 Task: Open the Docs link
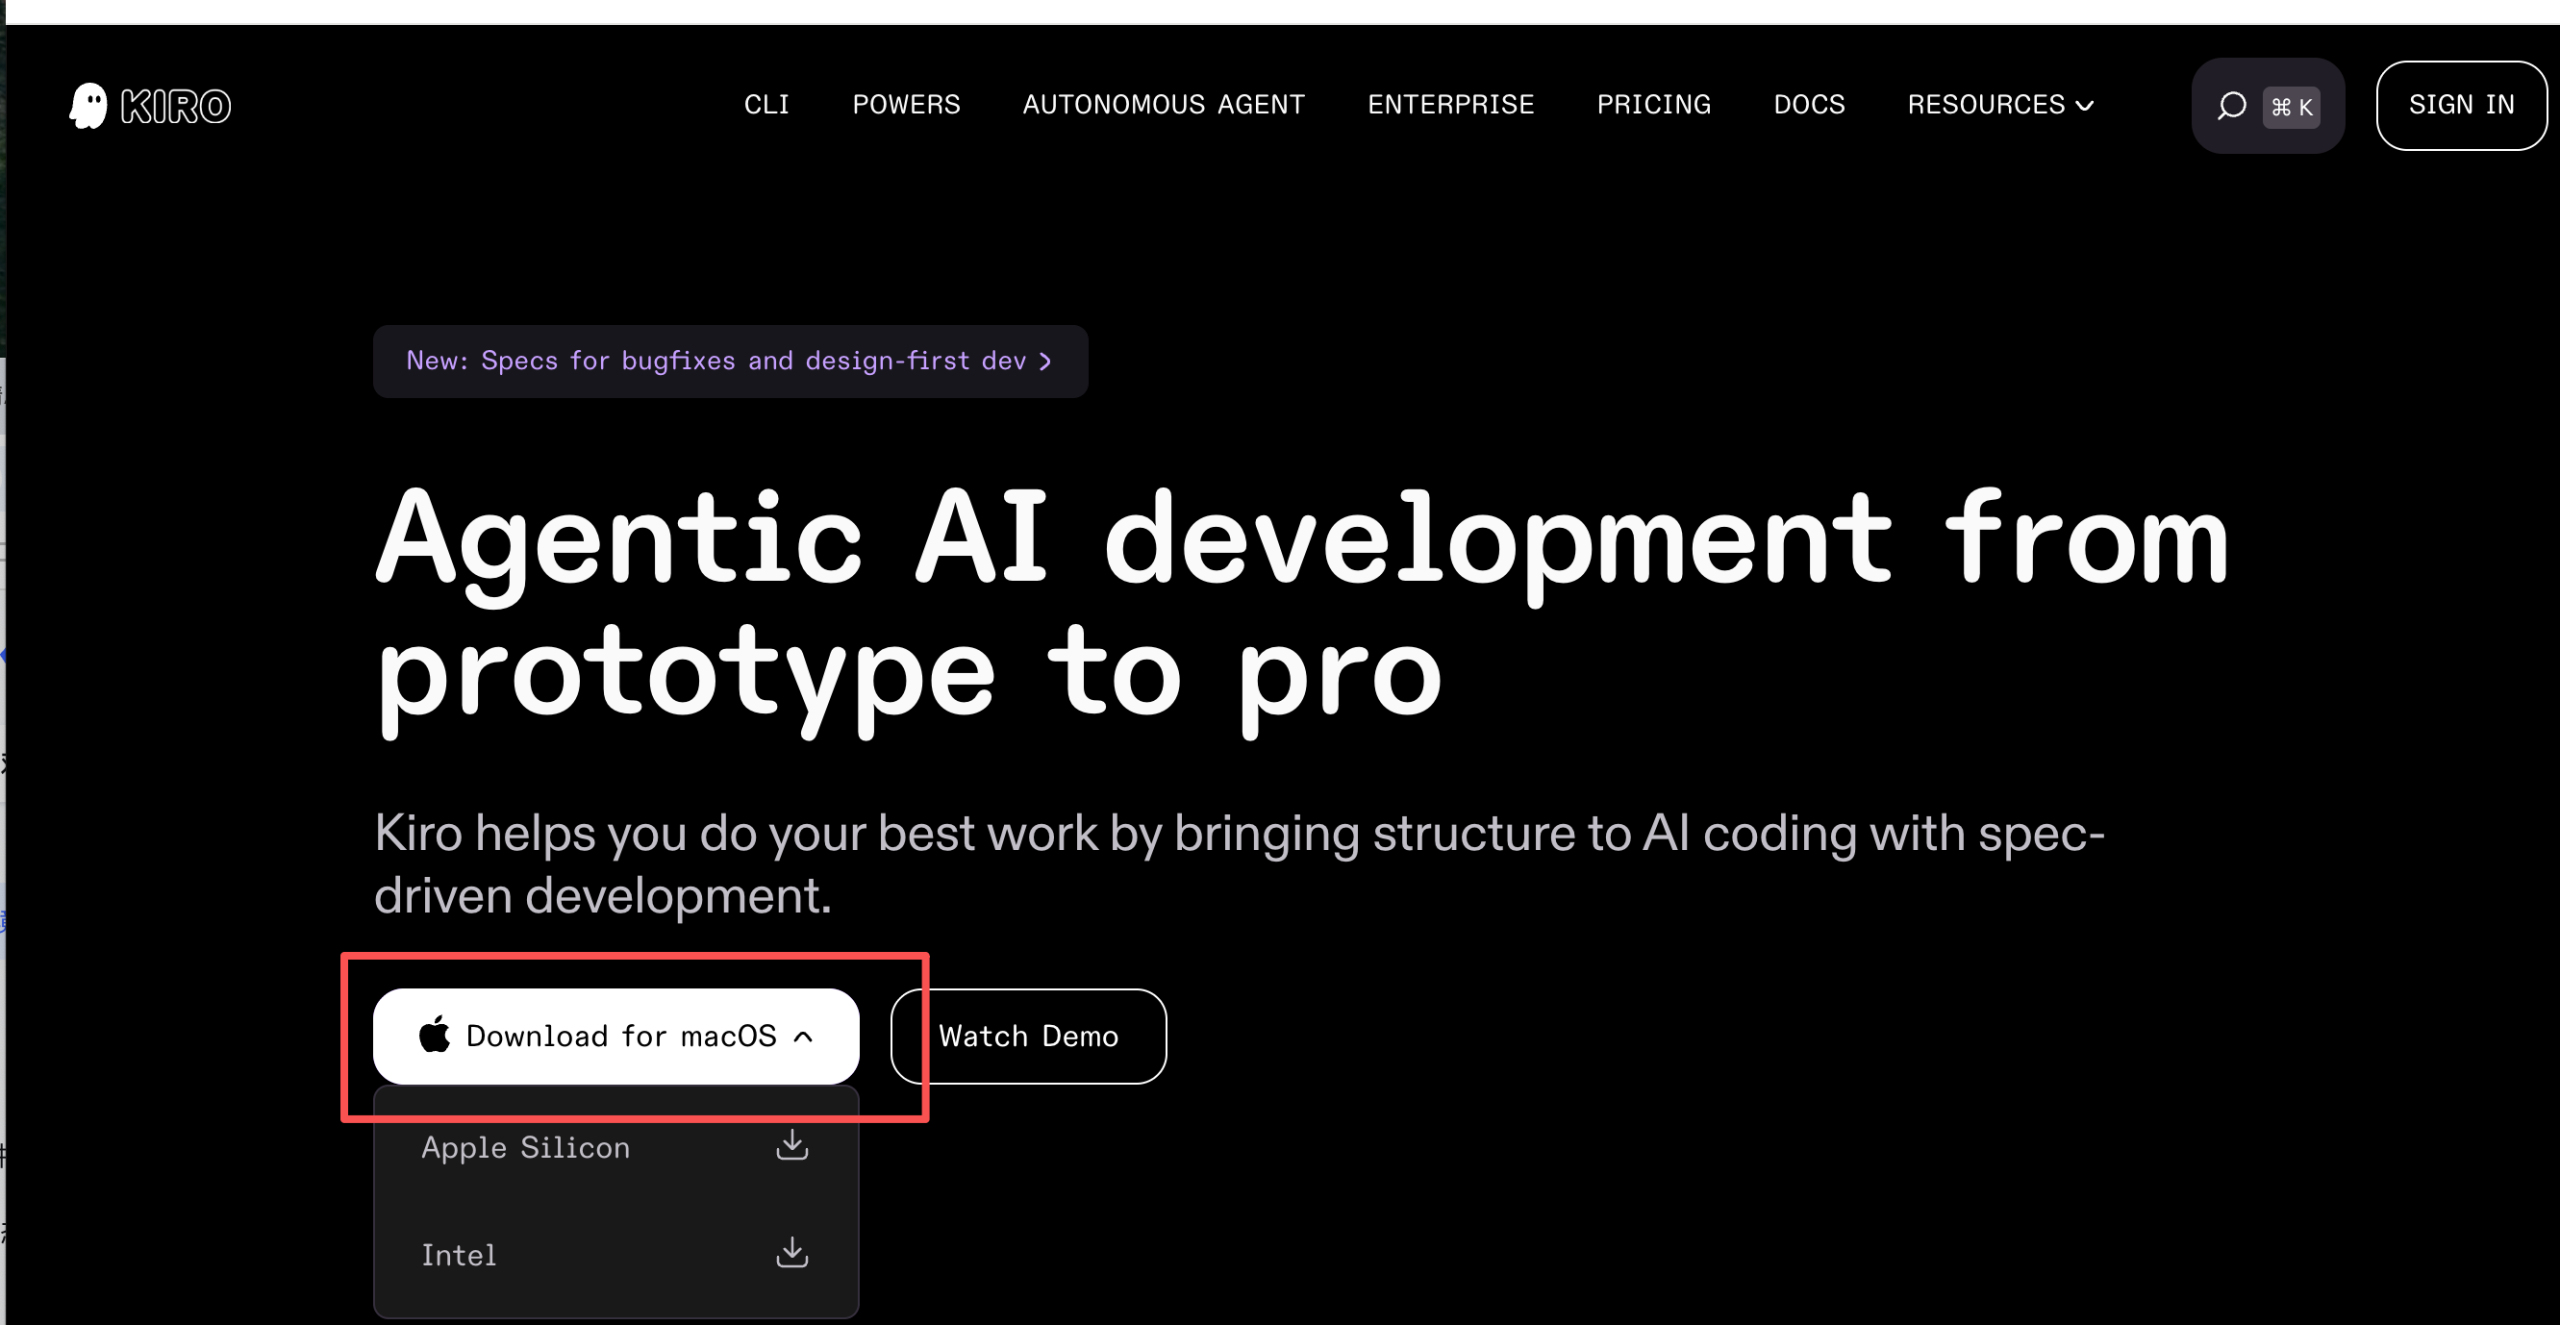1808,105
